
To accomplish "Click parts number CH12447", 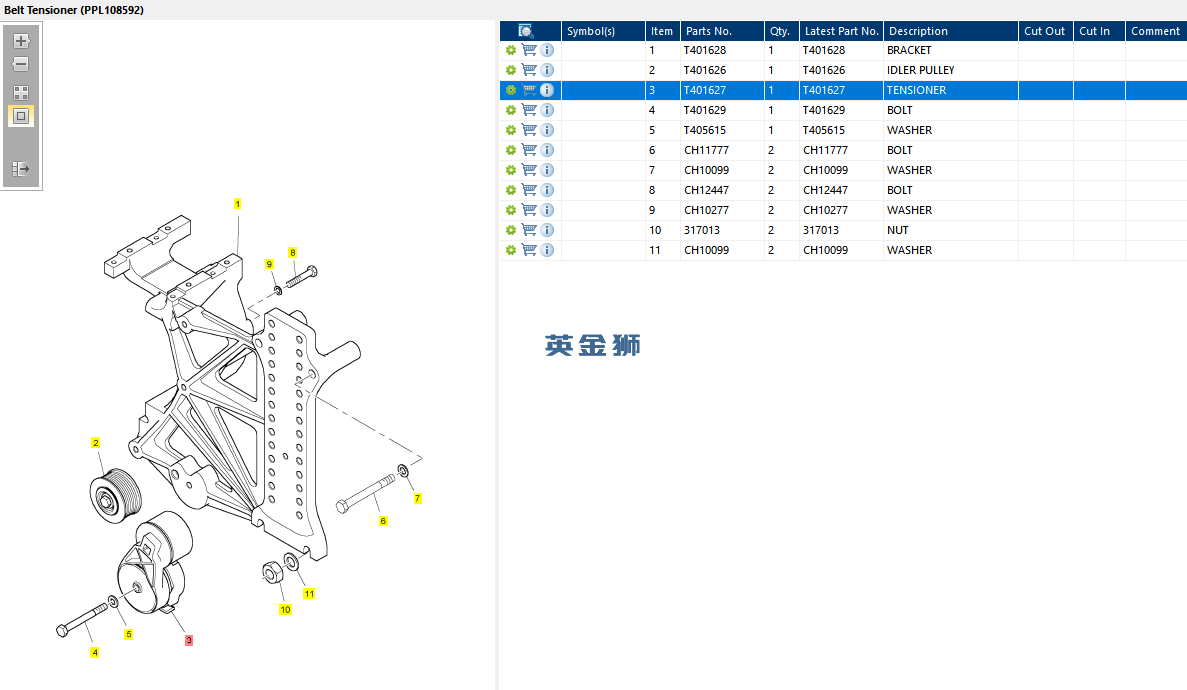I will [x=706, y=190].
